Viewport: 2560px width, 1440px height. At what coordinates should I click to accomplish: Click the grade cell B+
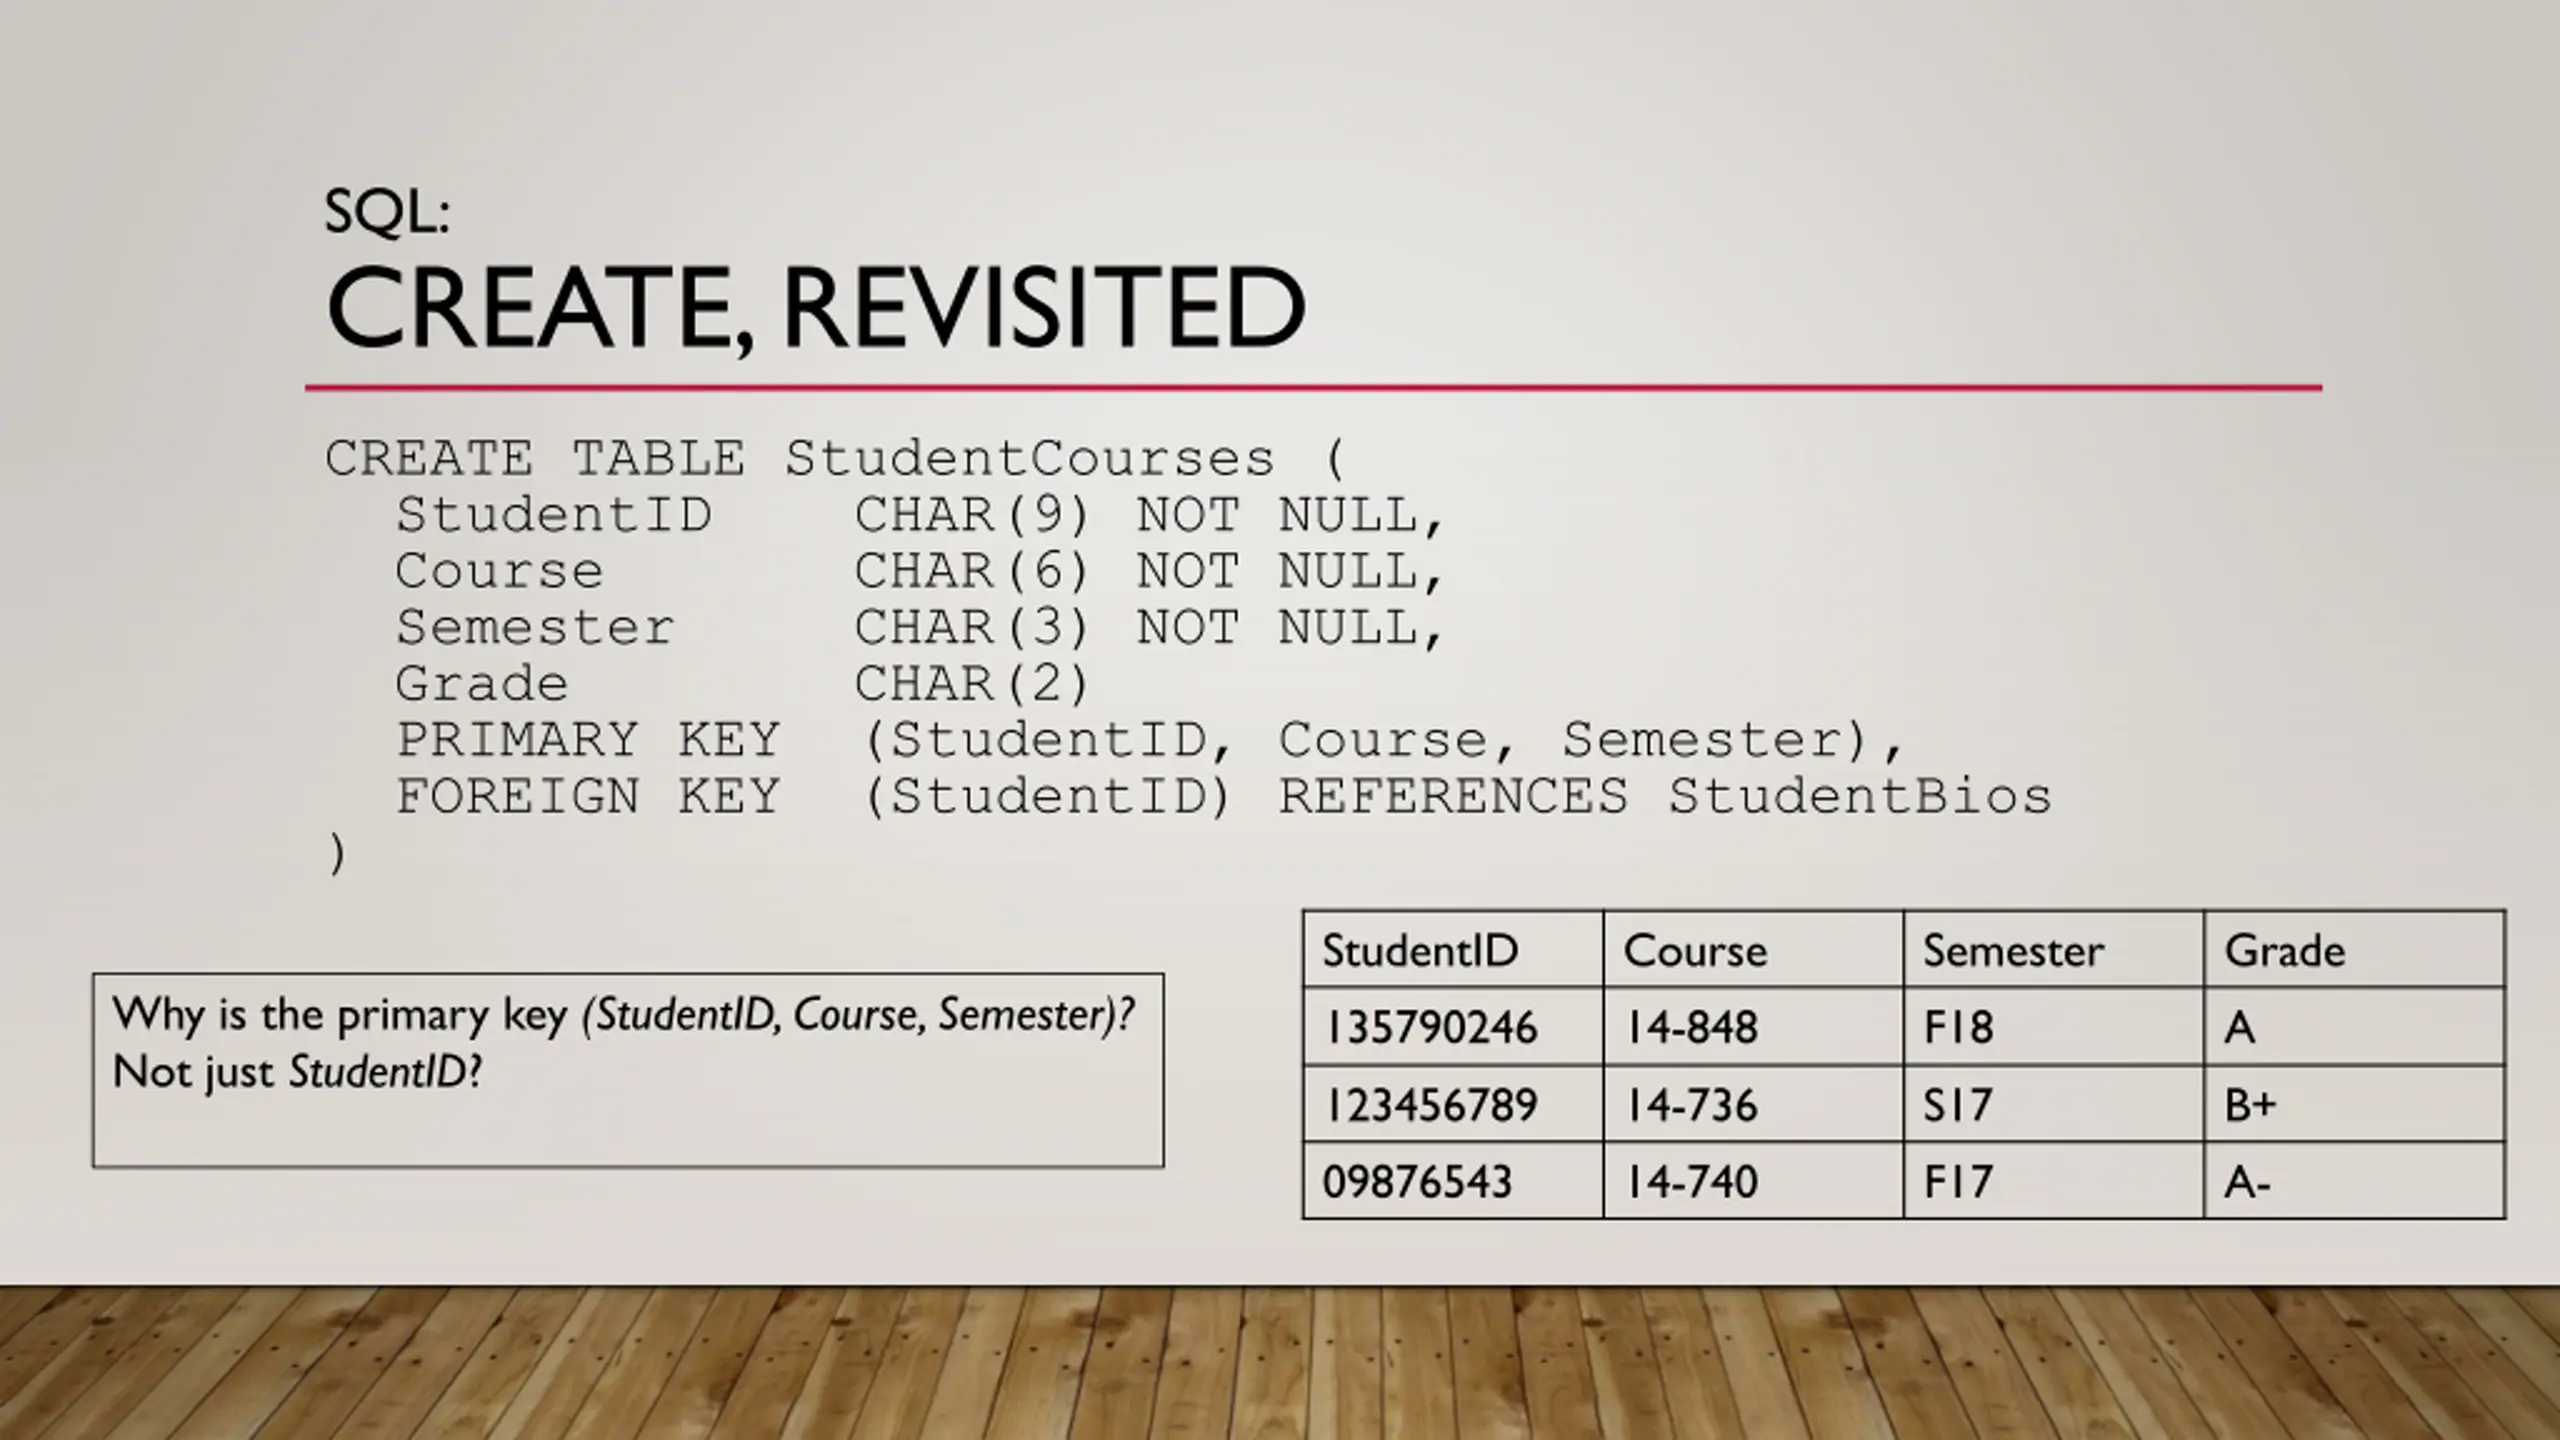click(2250, 1105)
